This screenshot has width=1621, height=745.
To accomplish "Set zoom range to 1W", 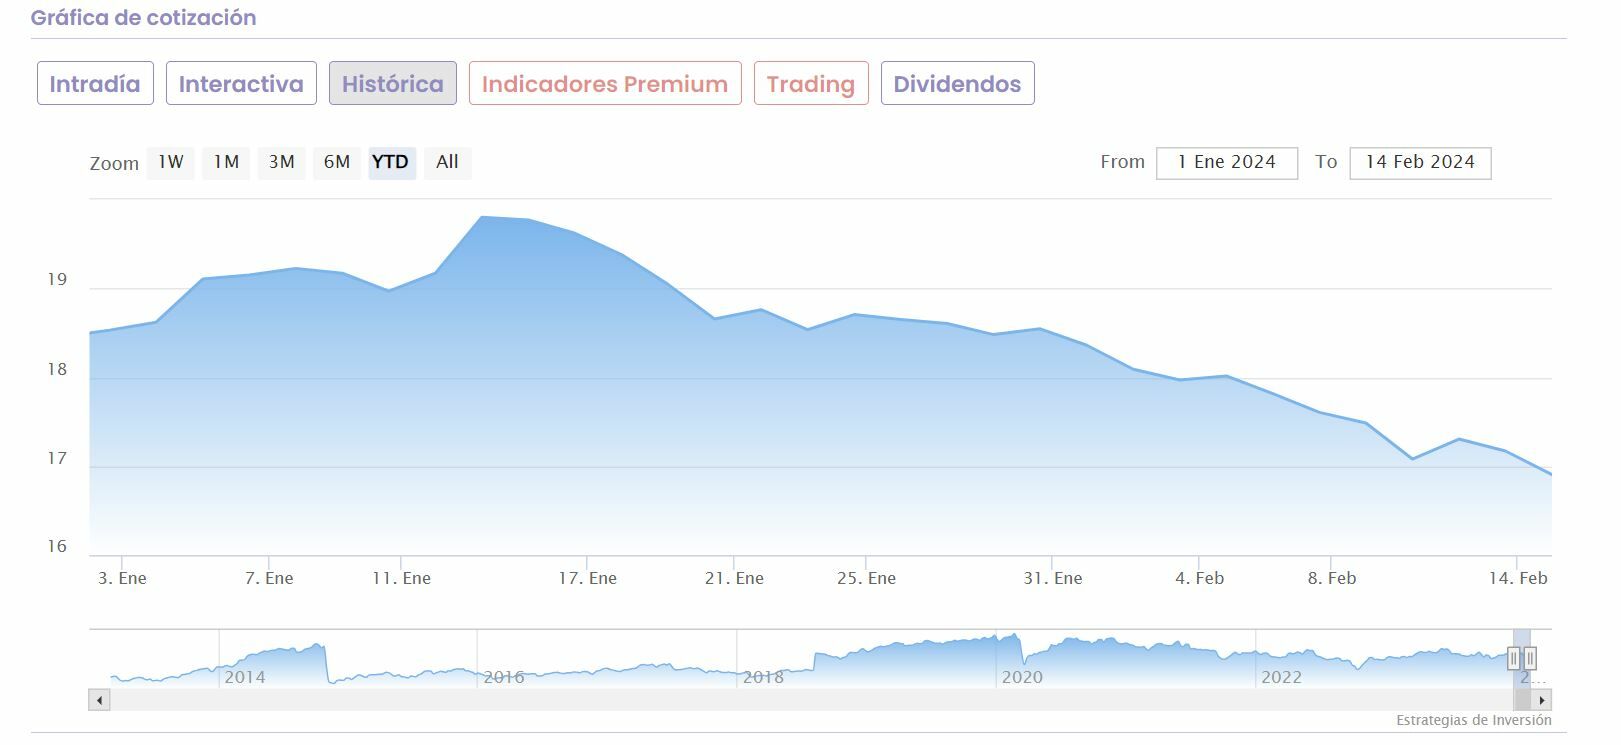I will (171, 162).
